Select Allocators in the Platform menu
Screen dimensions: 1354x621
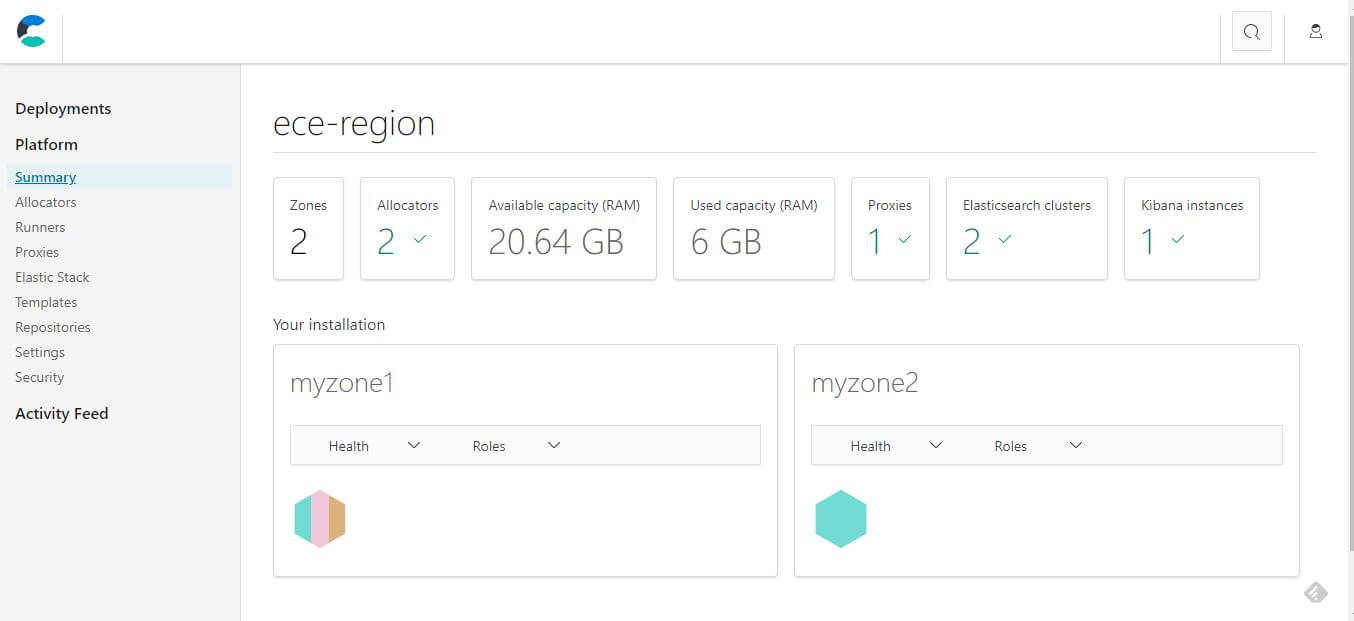(46, 202)
